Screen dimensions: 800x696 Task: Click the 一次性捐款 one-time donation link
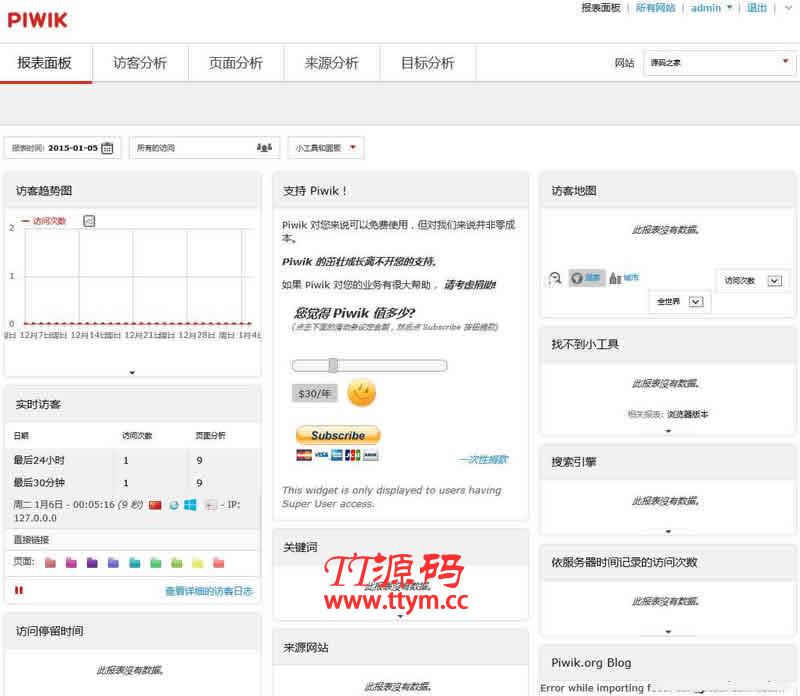click(483, 459)
